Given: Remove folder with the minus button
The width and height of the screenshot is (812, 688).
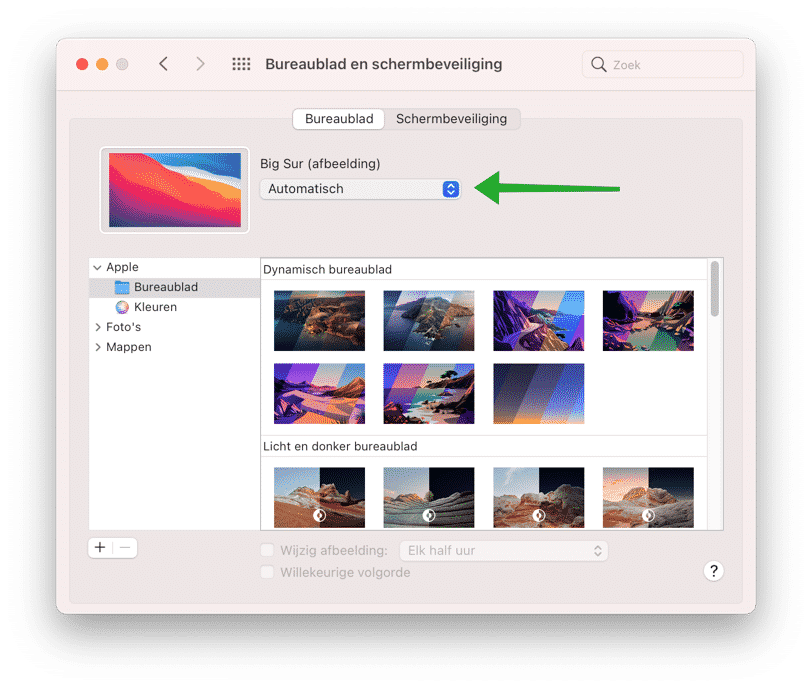Looking at the screenshot, I should 125,548.
